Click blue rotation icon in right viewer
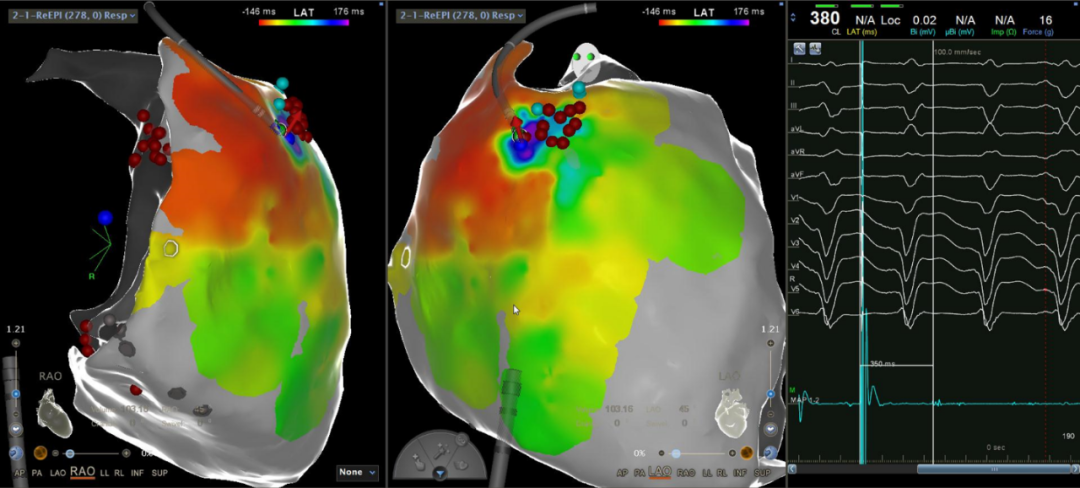 [x=771, y=453]
